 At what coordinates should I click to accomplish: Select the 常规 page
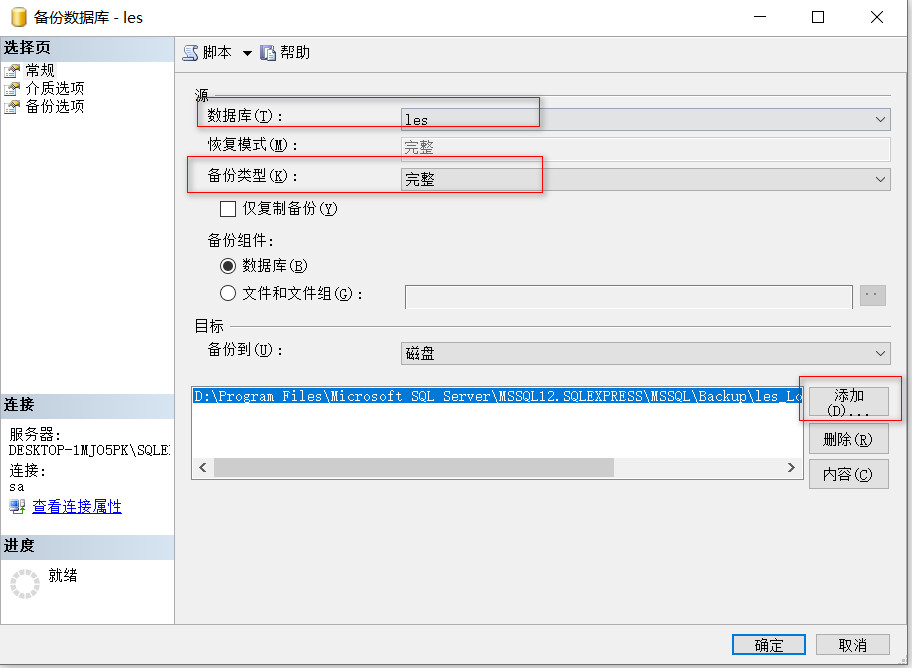40,70
